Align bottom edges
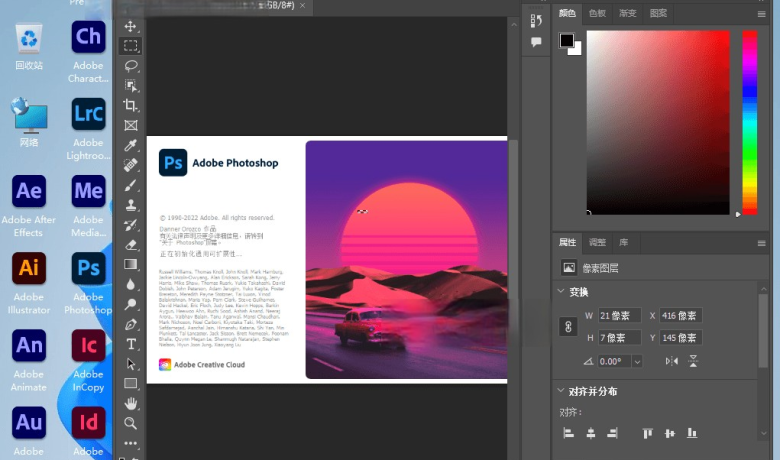 [692, 433]
